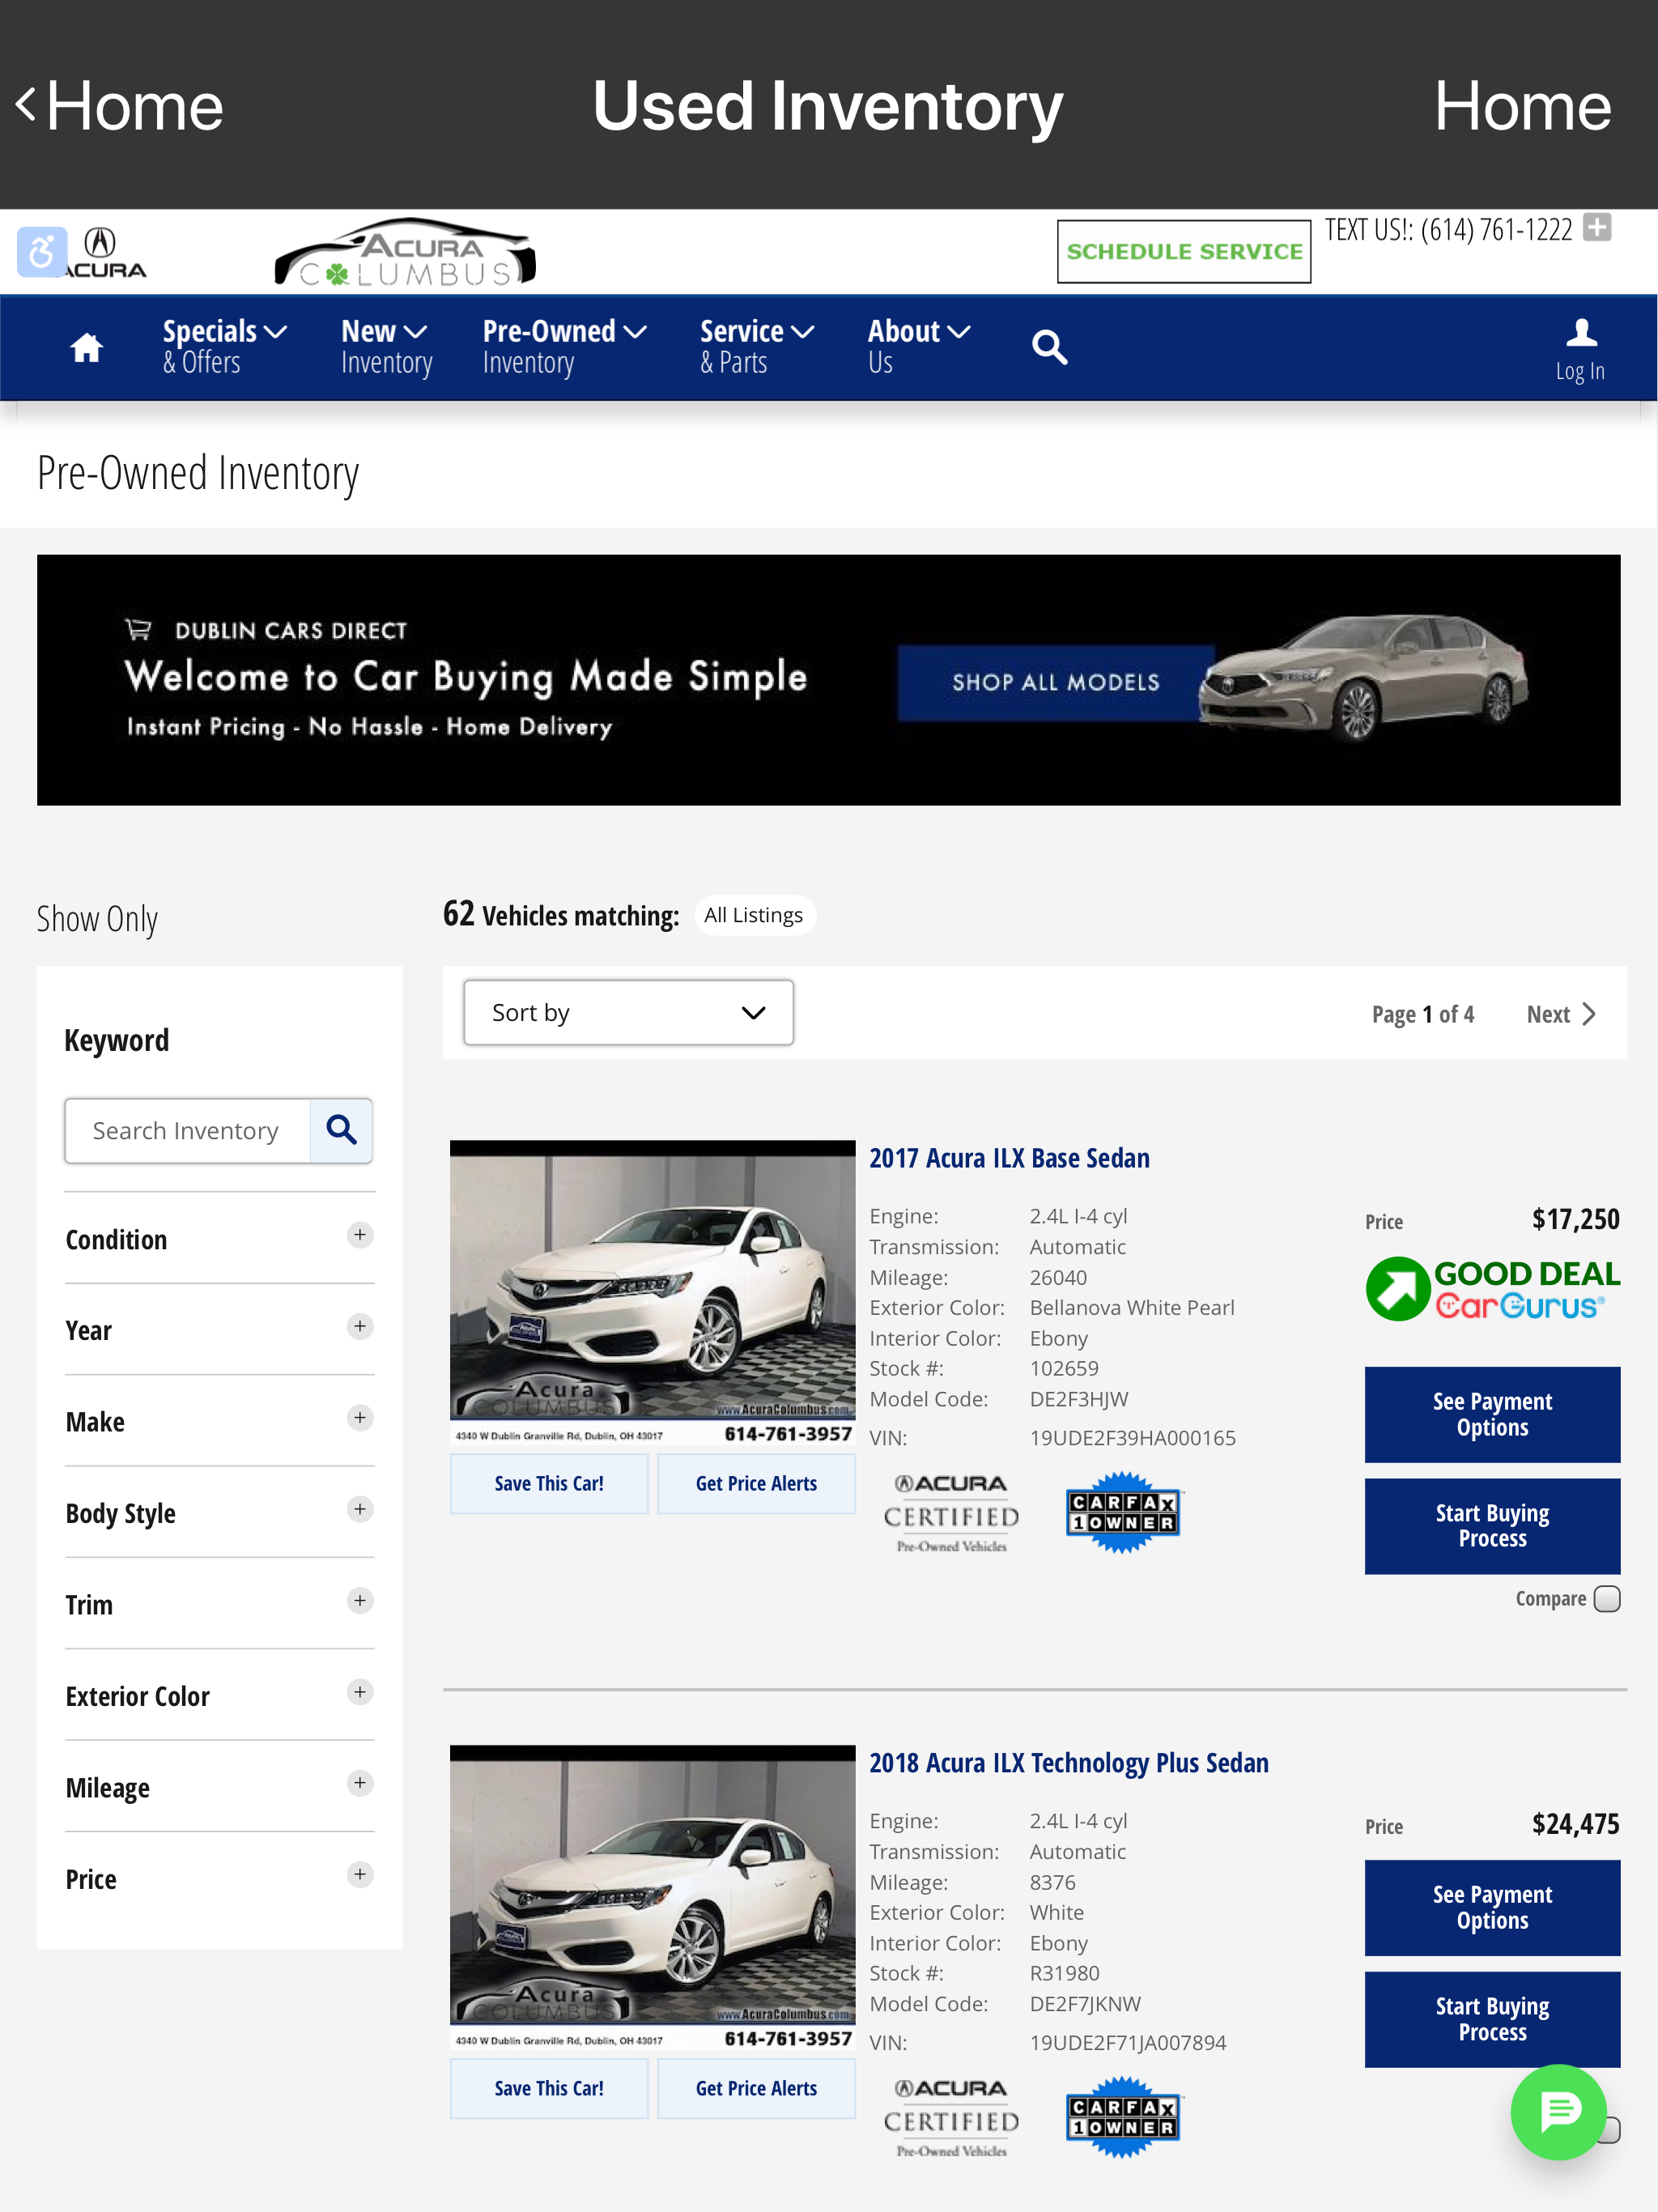
Task: Start Buying Process for the 2017 ILX
Action: pyautogui.click(x=1492, y=1526)
